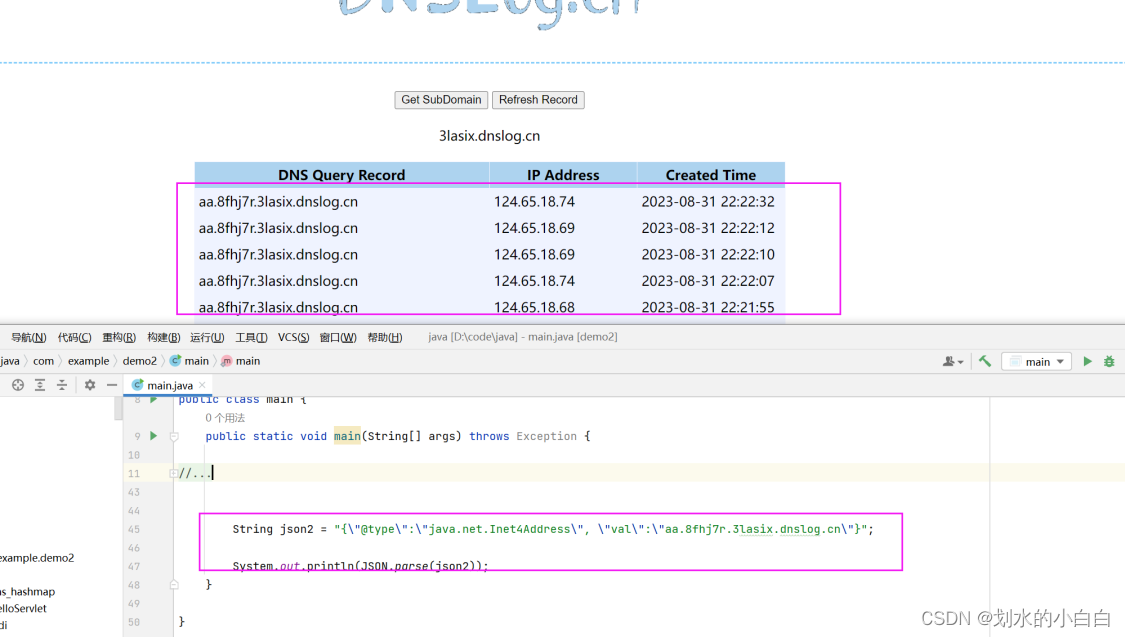Open the VCS(S) menu
Image resolution: width=1125 pixels, height=637 pixels.
(293, 337)
